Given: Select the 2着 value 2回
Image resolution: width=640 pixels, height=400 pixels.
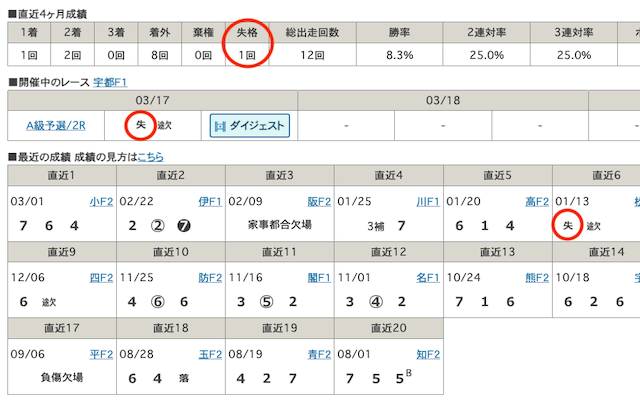Looking at the screenshot, I should coord(72,55).
